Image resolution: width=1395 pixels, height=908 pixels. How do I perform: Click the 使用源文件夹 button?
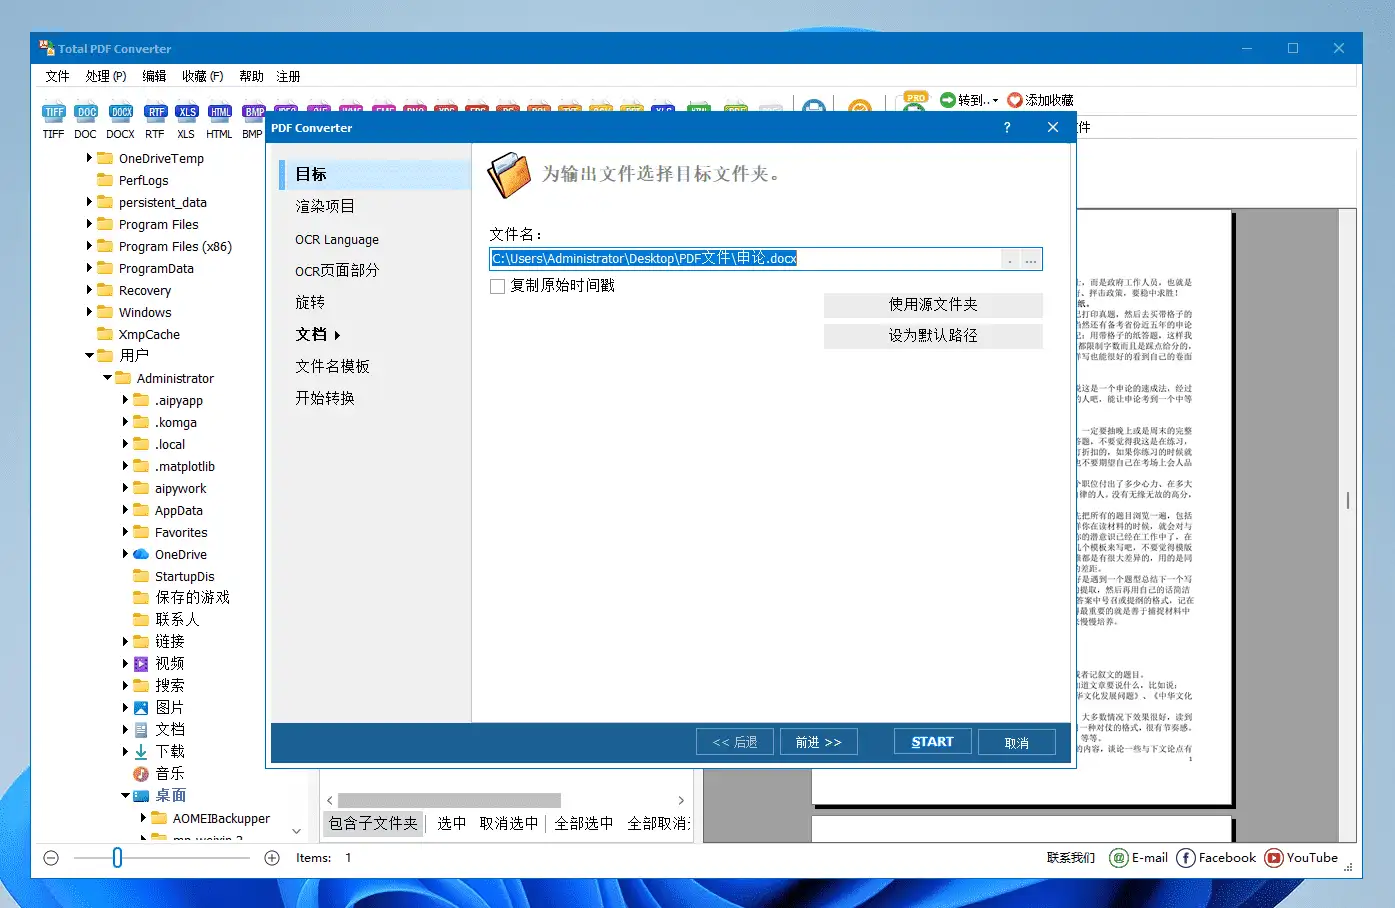(x=933, y=304)
